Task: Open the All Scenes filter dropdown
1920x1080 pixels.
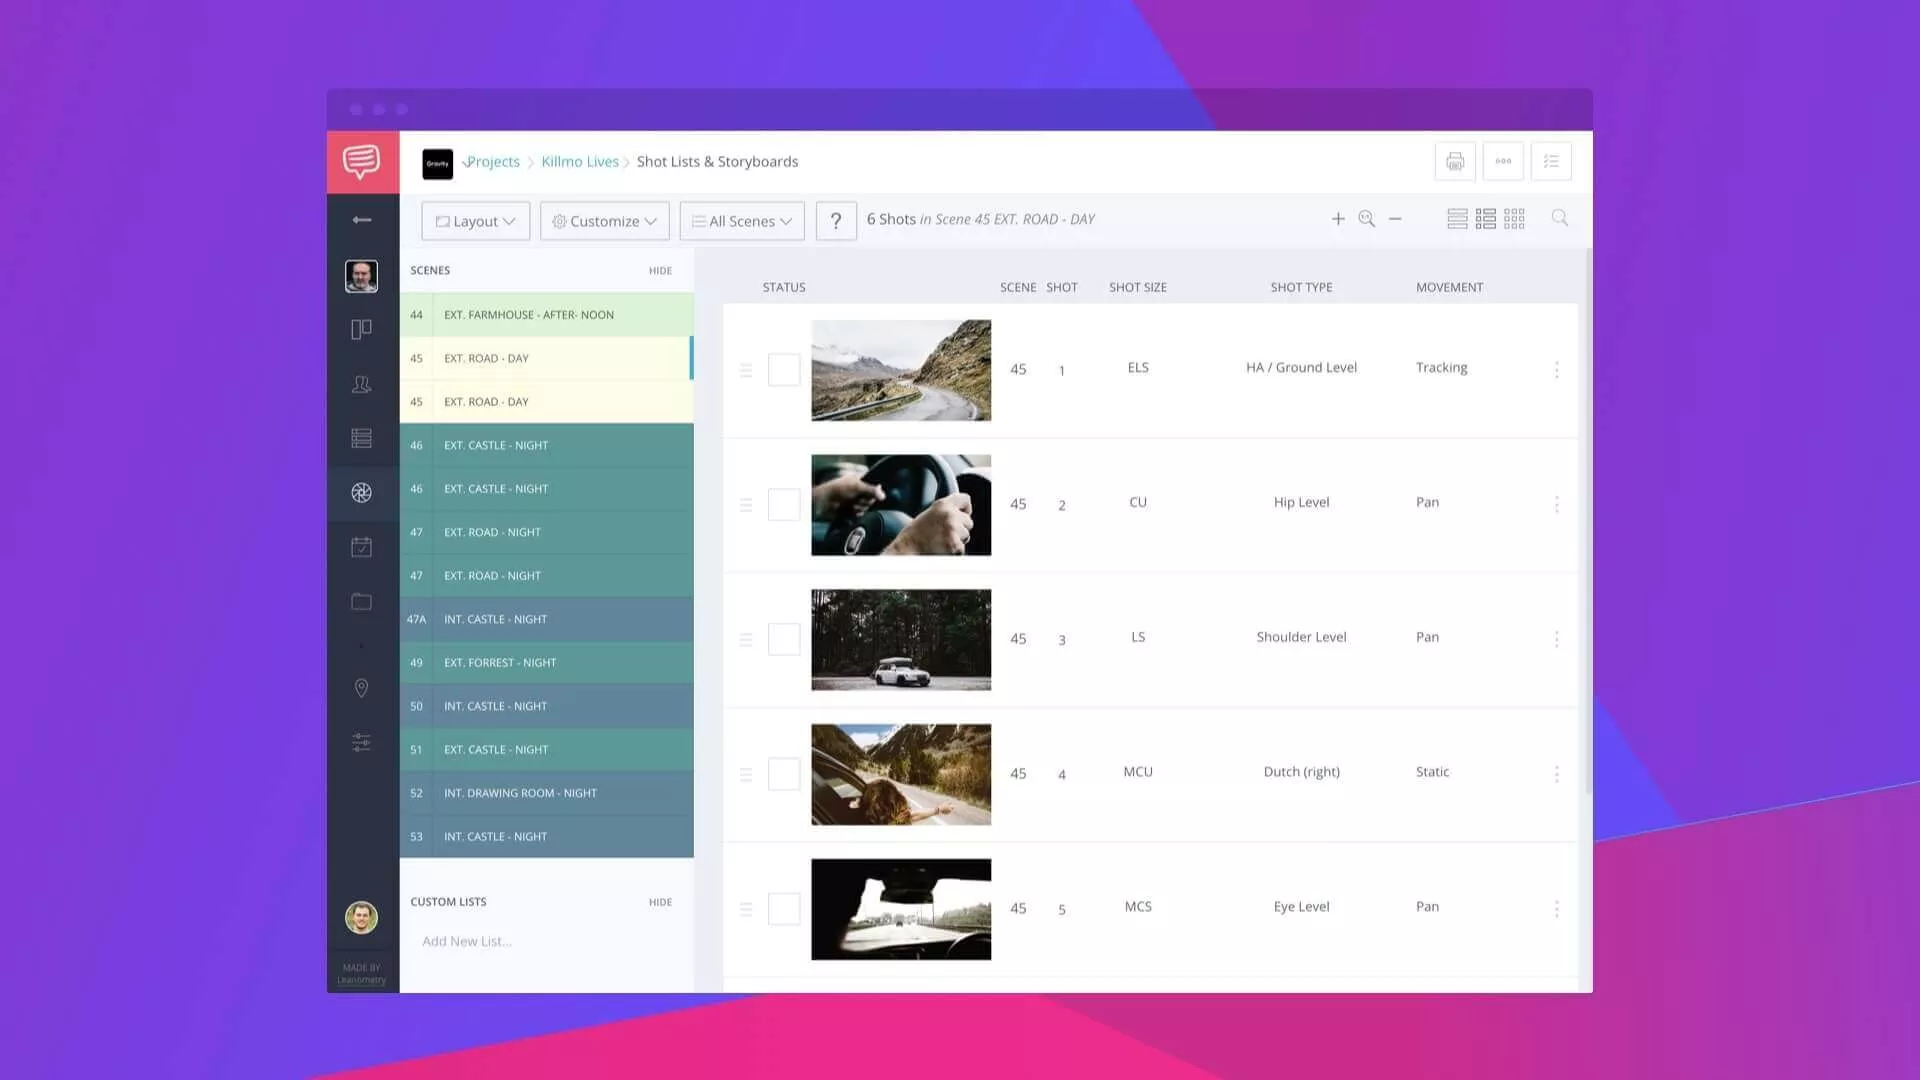Action: coord(742,221)
